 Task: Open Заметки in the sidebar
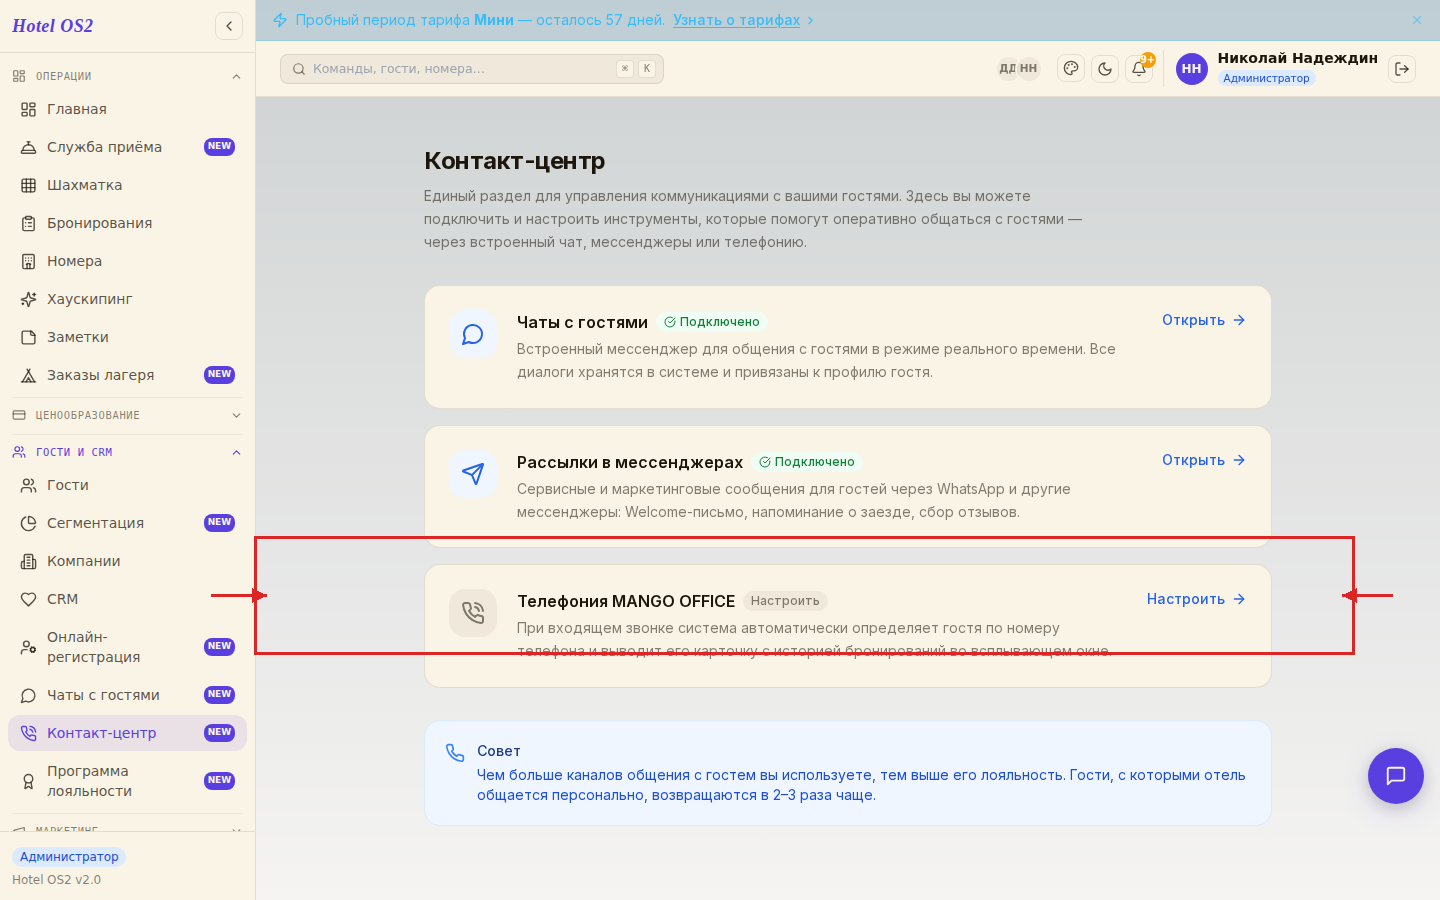[x=127, y=337]
